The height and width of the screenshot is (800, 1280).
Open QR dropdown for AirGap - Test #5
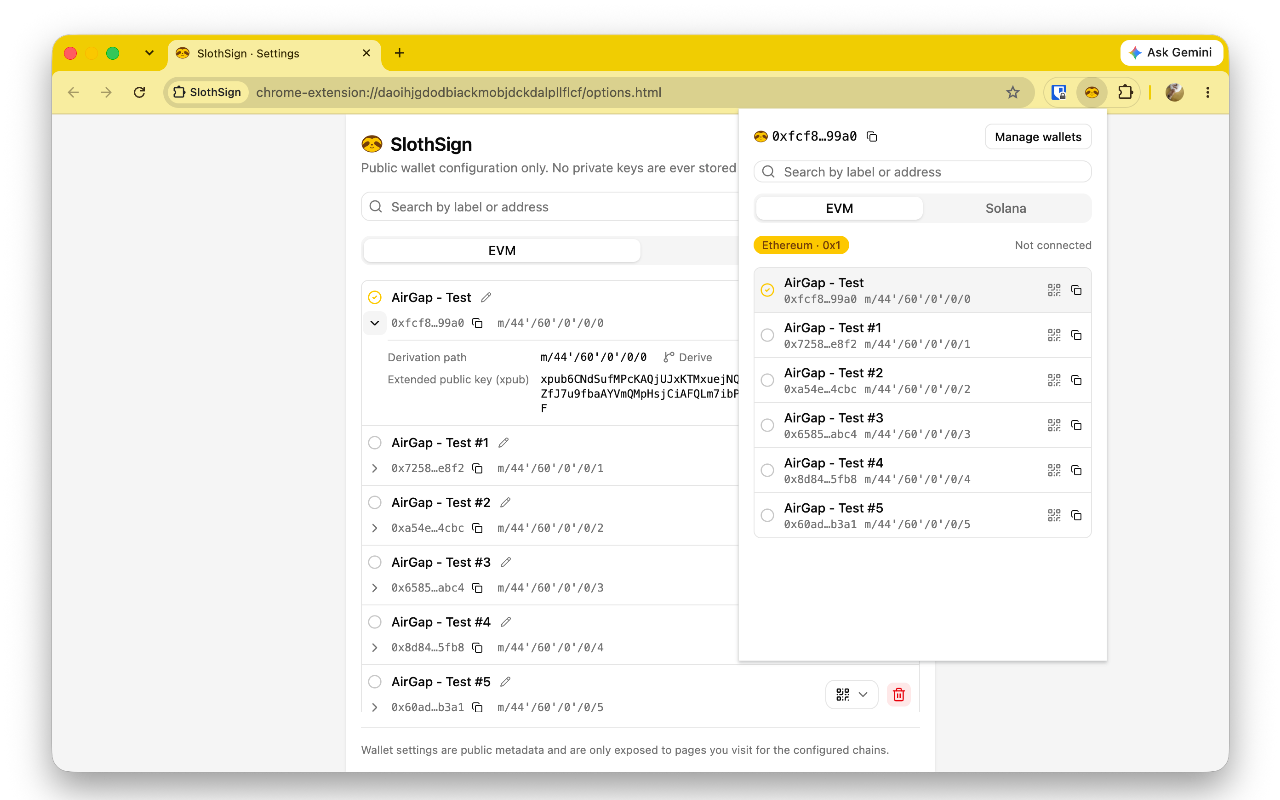coord(852,695)
